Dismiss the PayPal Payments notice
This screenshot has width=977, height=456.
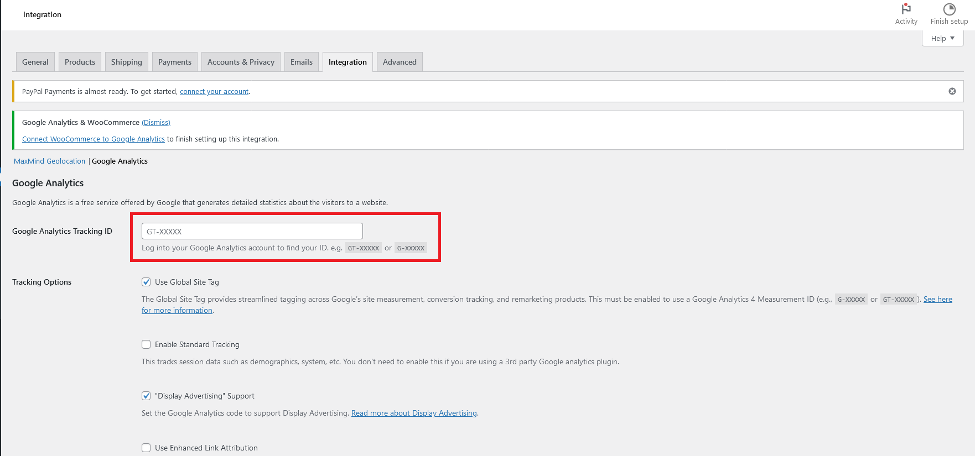(952, 91)
